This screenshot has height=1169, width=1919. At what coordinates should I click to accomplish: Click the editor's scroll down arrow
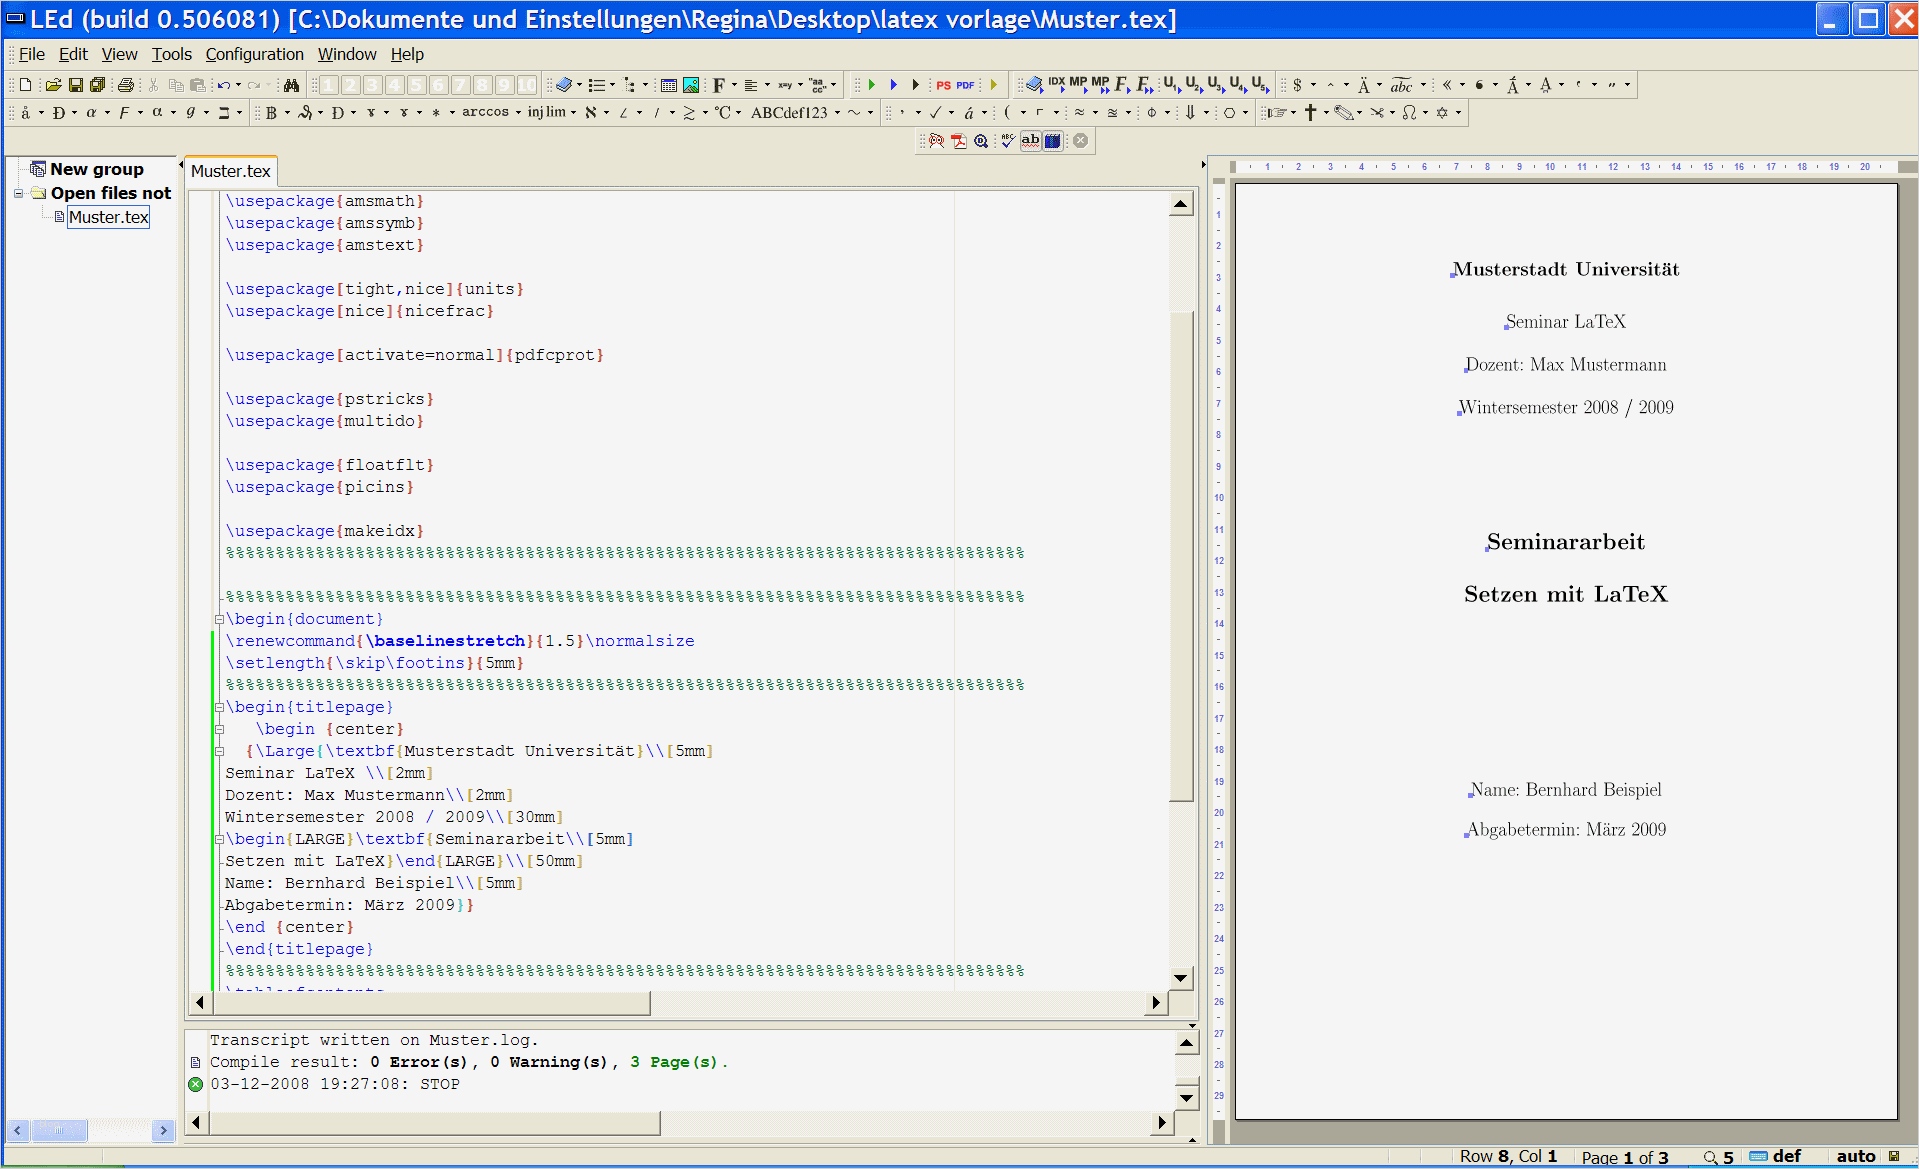click(x=1181, y=978)
